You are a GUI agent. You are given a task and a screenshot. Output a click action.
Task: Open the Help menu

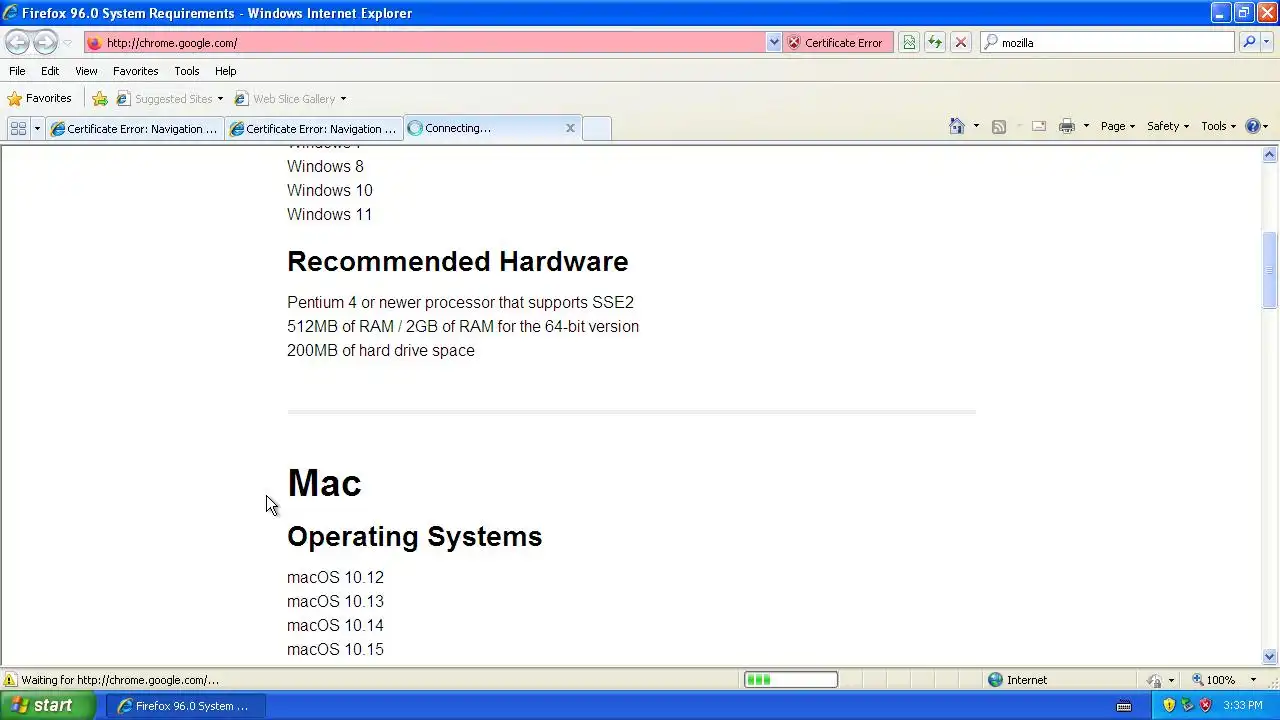225,71
